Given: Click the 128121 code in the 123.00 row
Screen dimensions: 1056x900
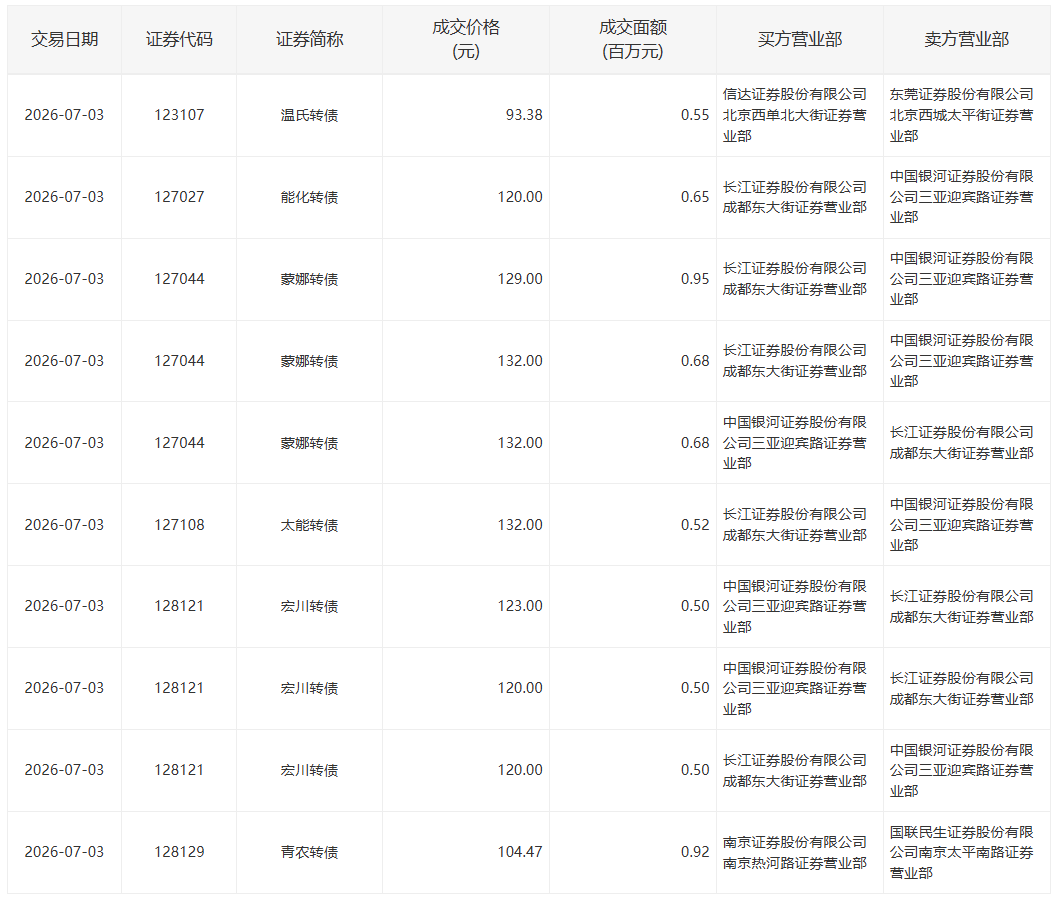Looking at the screenshot, I should pos(179,606).
